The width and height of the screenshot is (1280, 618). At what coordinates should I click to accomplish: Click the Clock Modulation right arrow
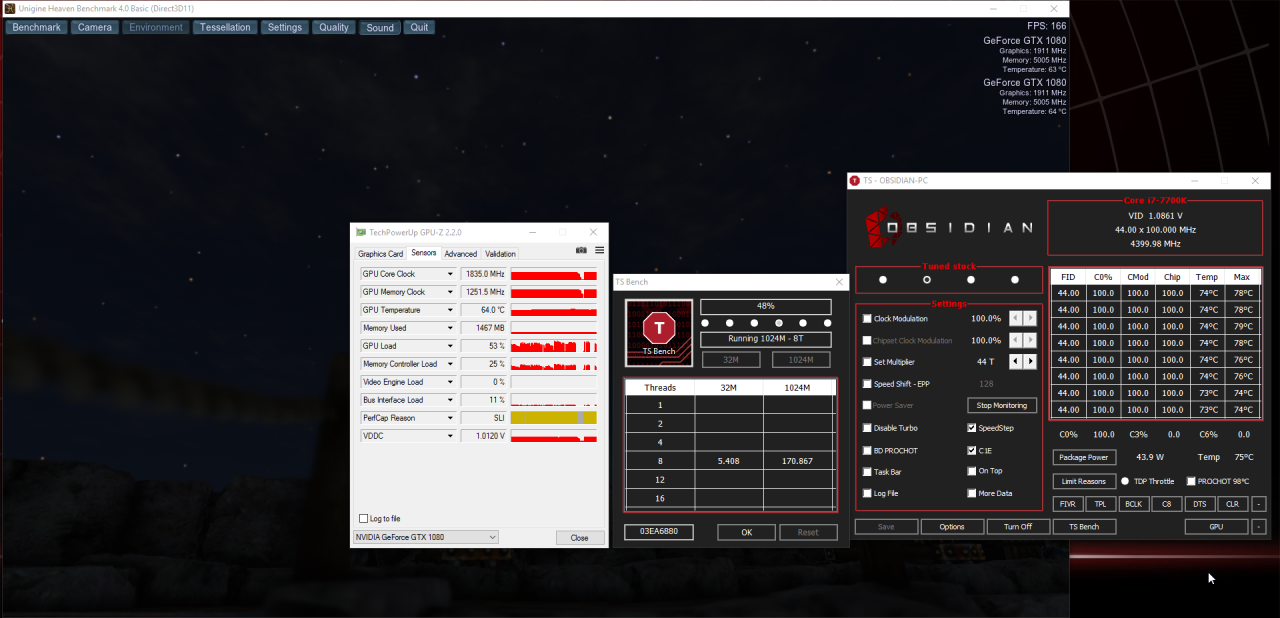[1030, 318]
